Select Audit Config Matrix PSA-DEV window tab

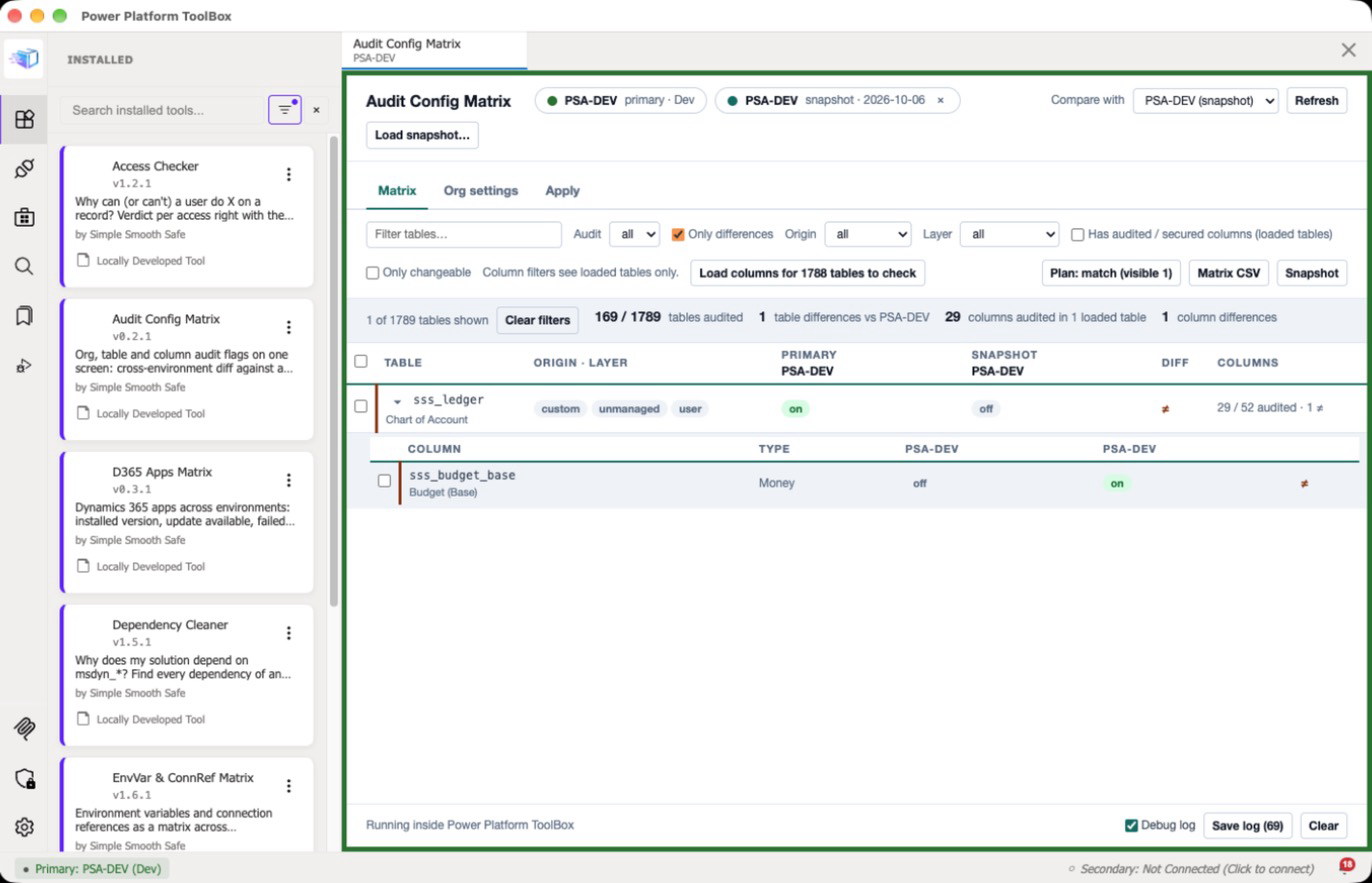tap(434, 50)
